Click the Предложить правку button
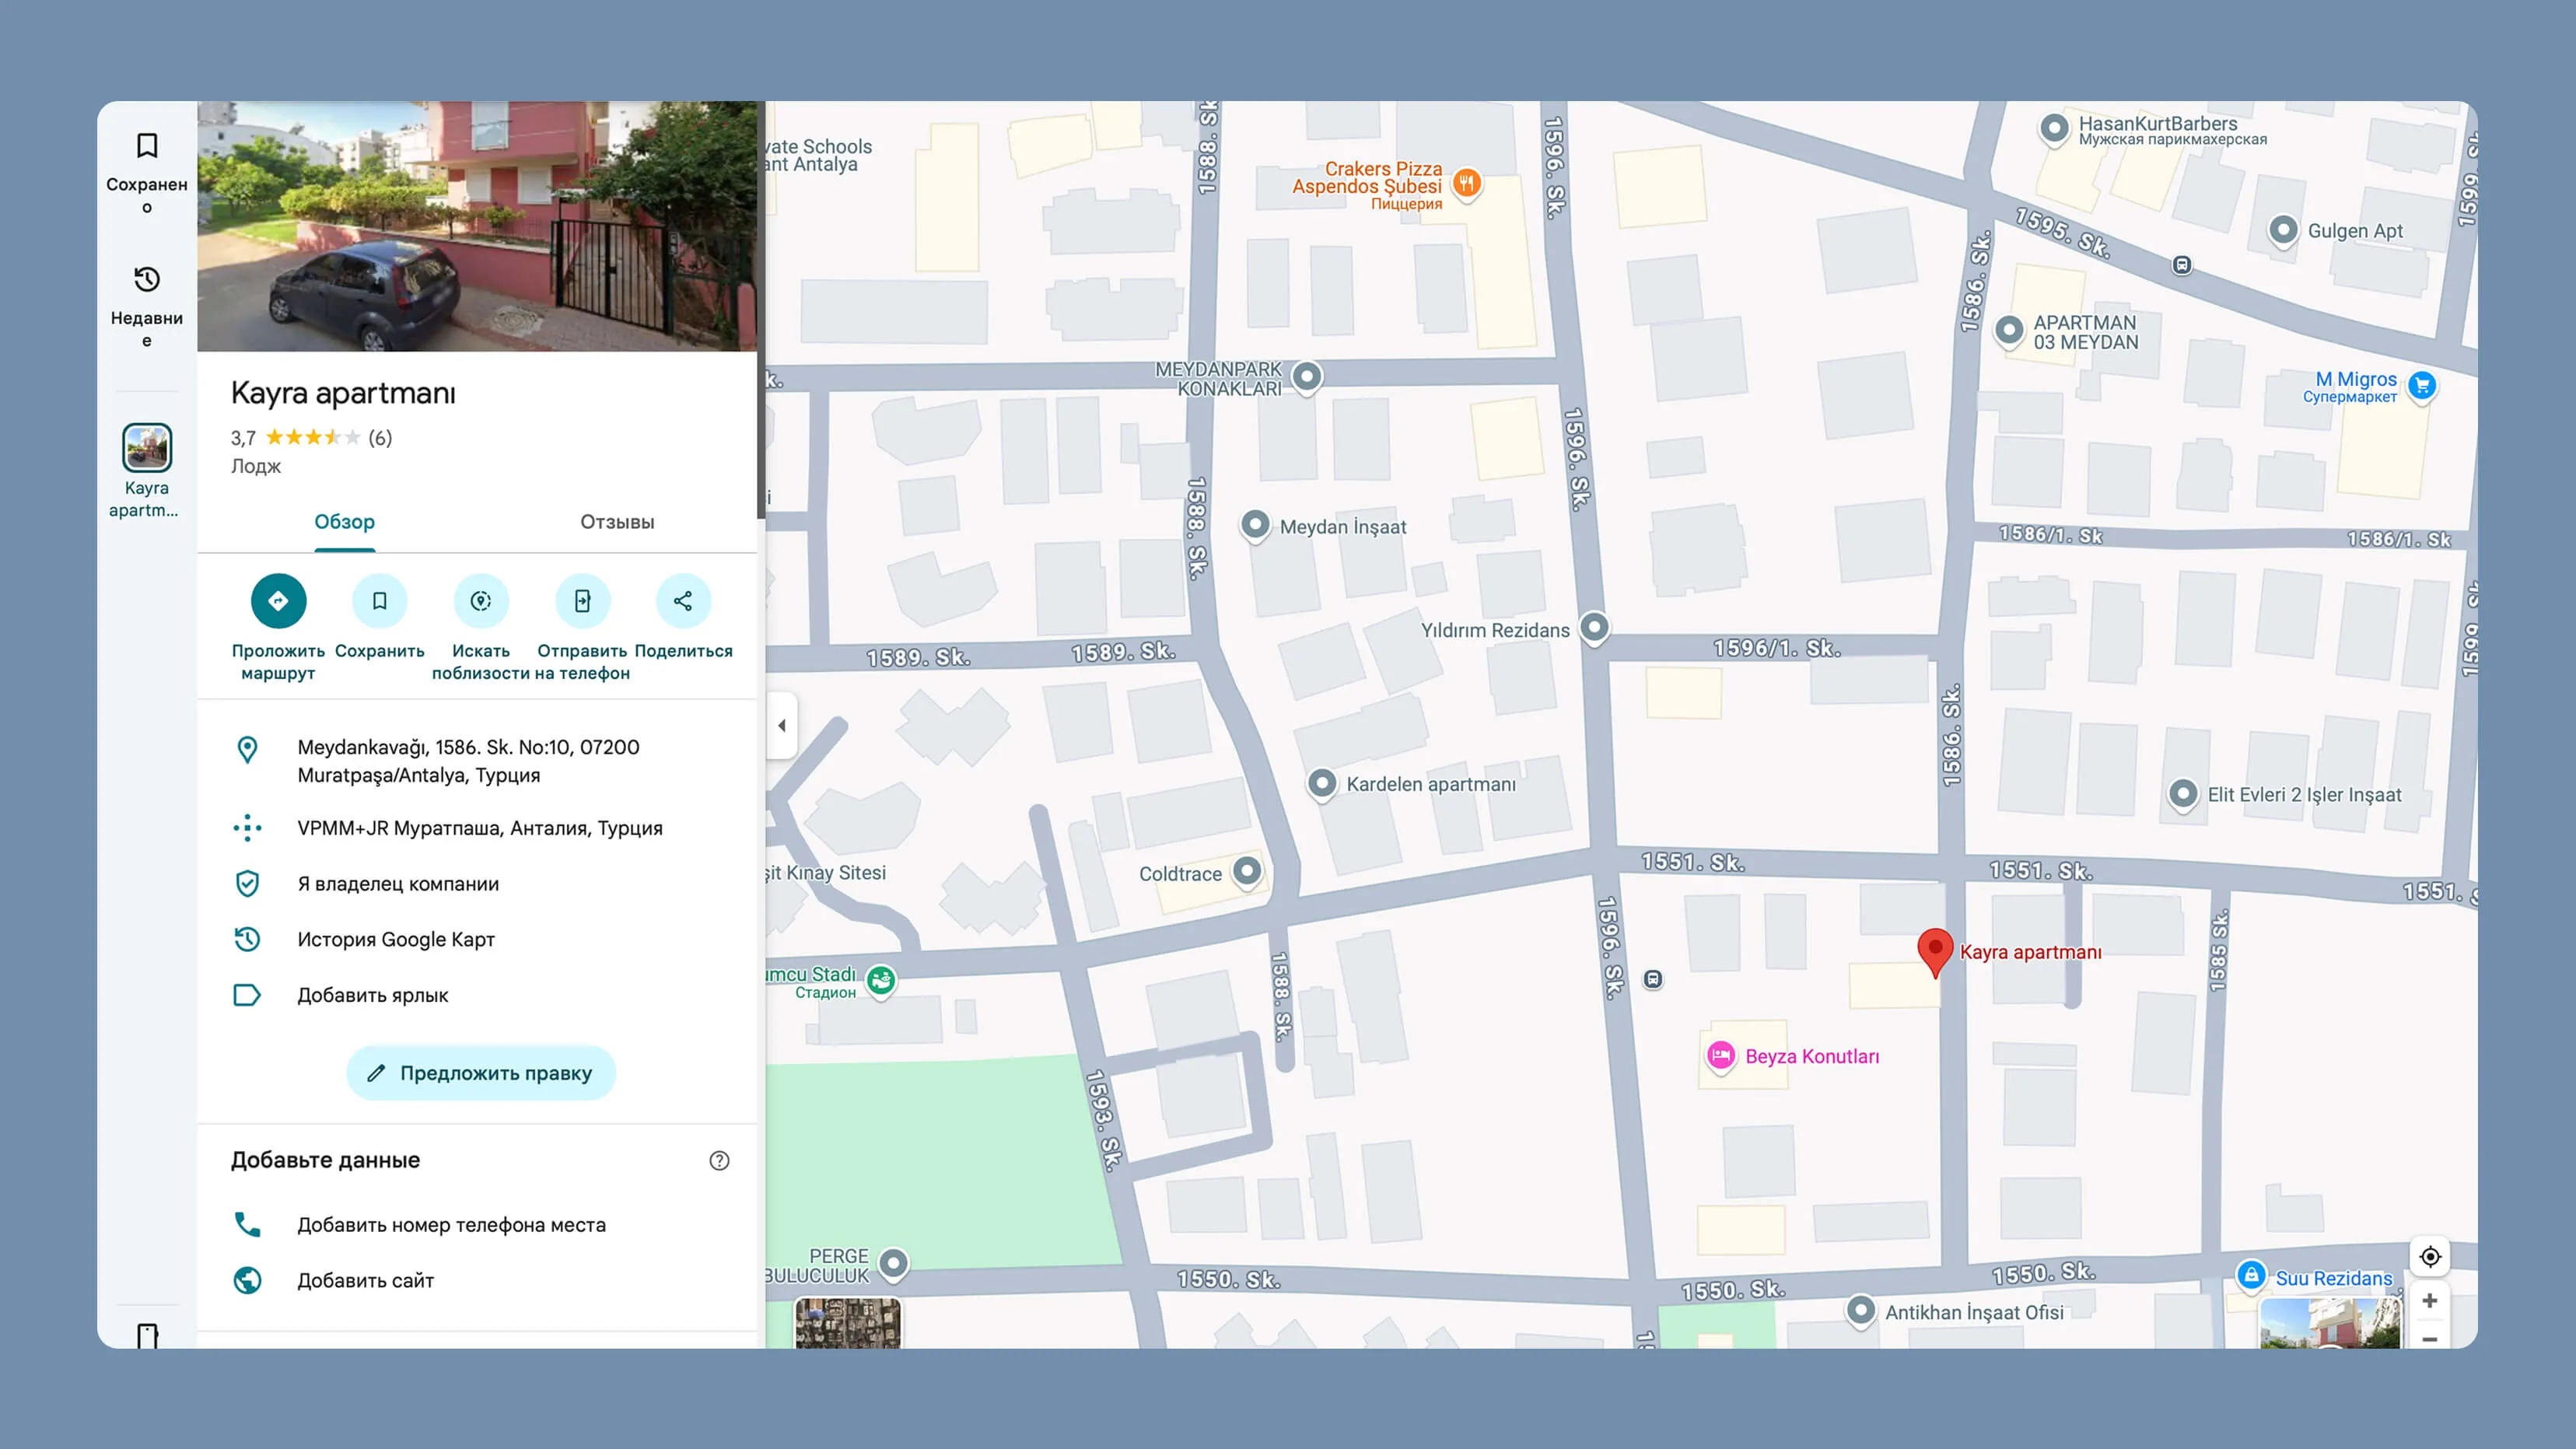 coord(481,1073)
